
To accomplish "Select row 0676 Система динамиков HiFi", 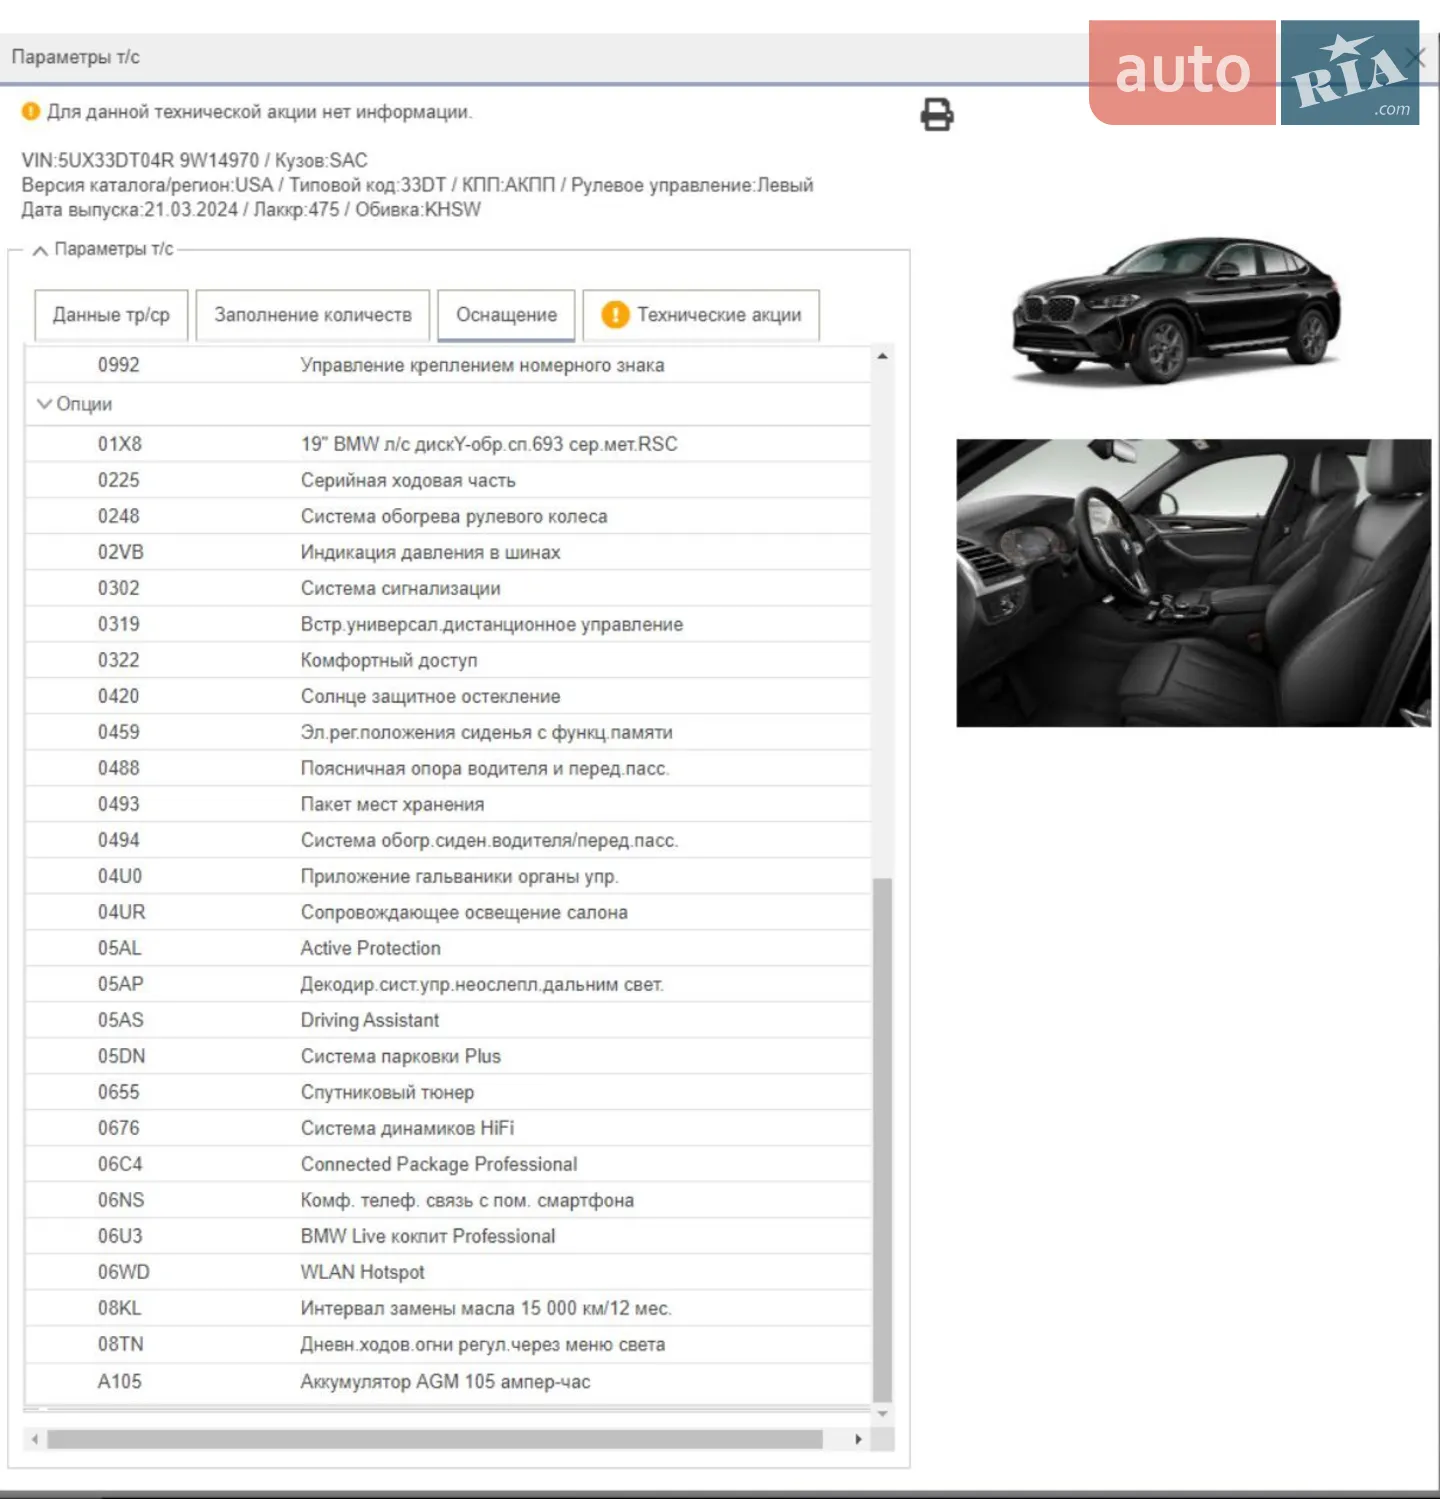I will 448,1128.
